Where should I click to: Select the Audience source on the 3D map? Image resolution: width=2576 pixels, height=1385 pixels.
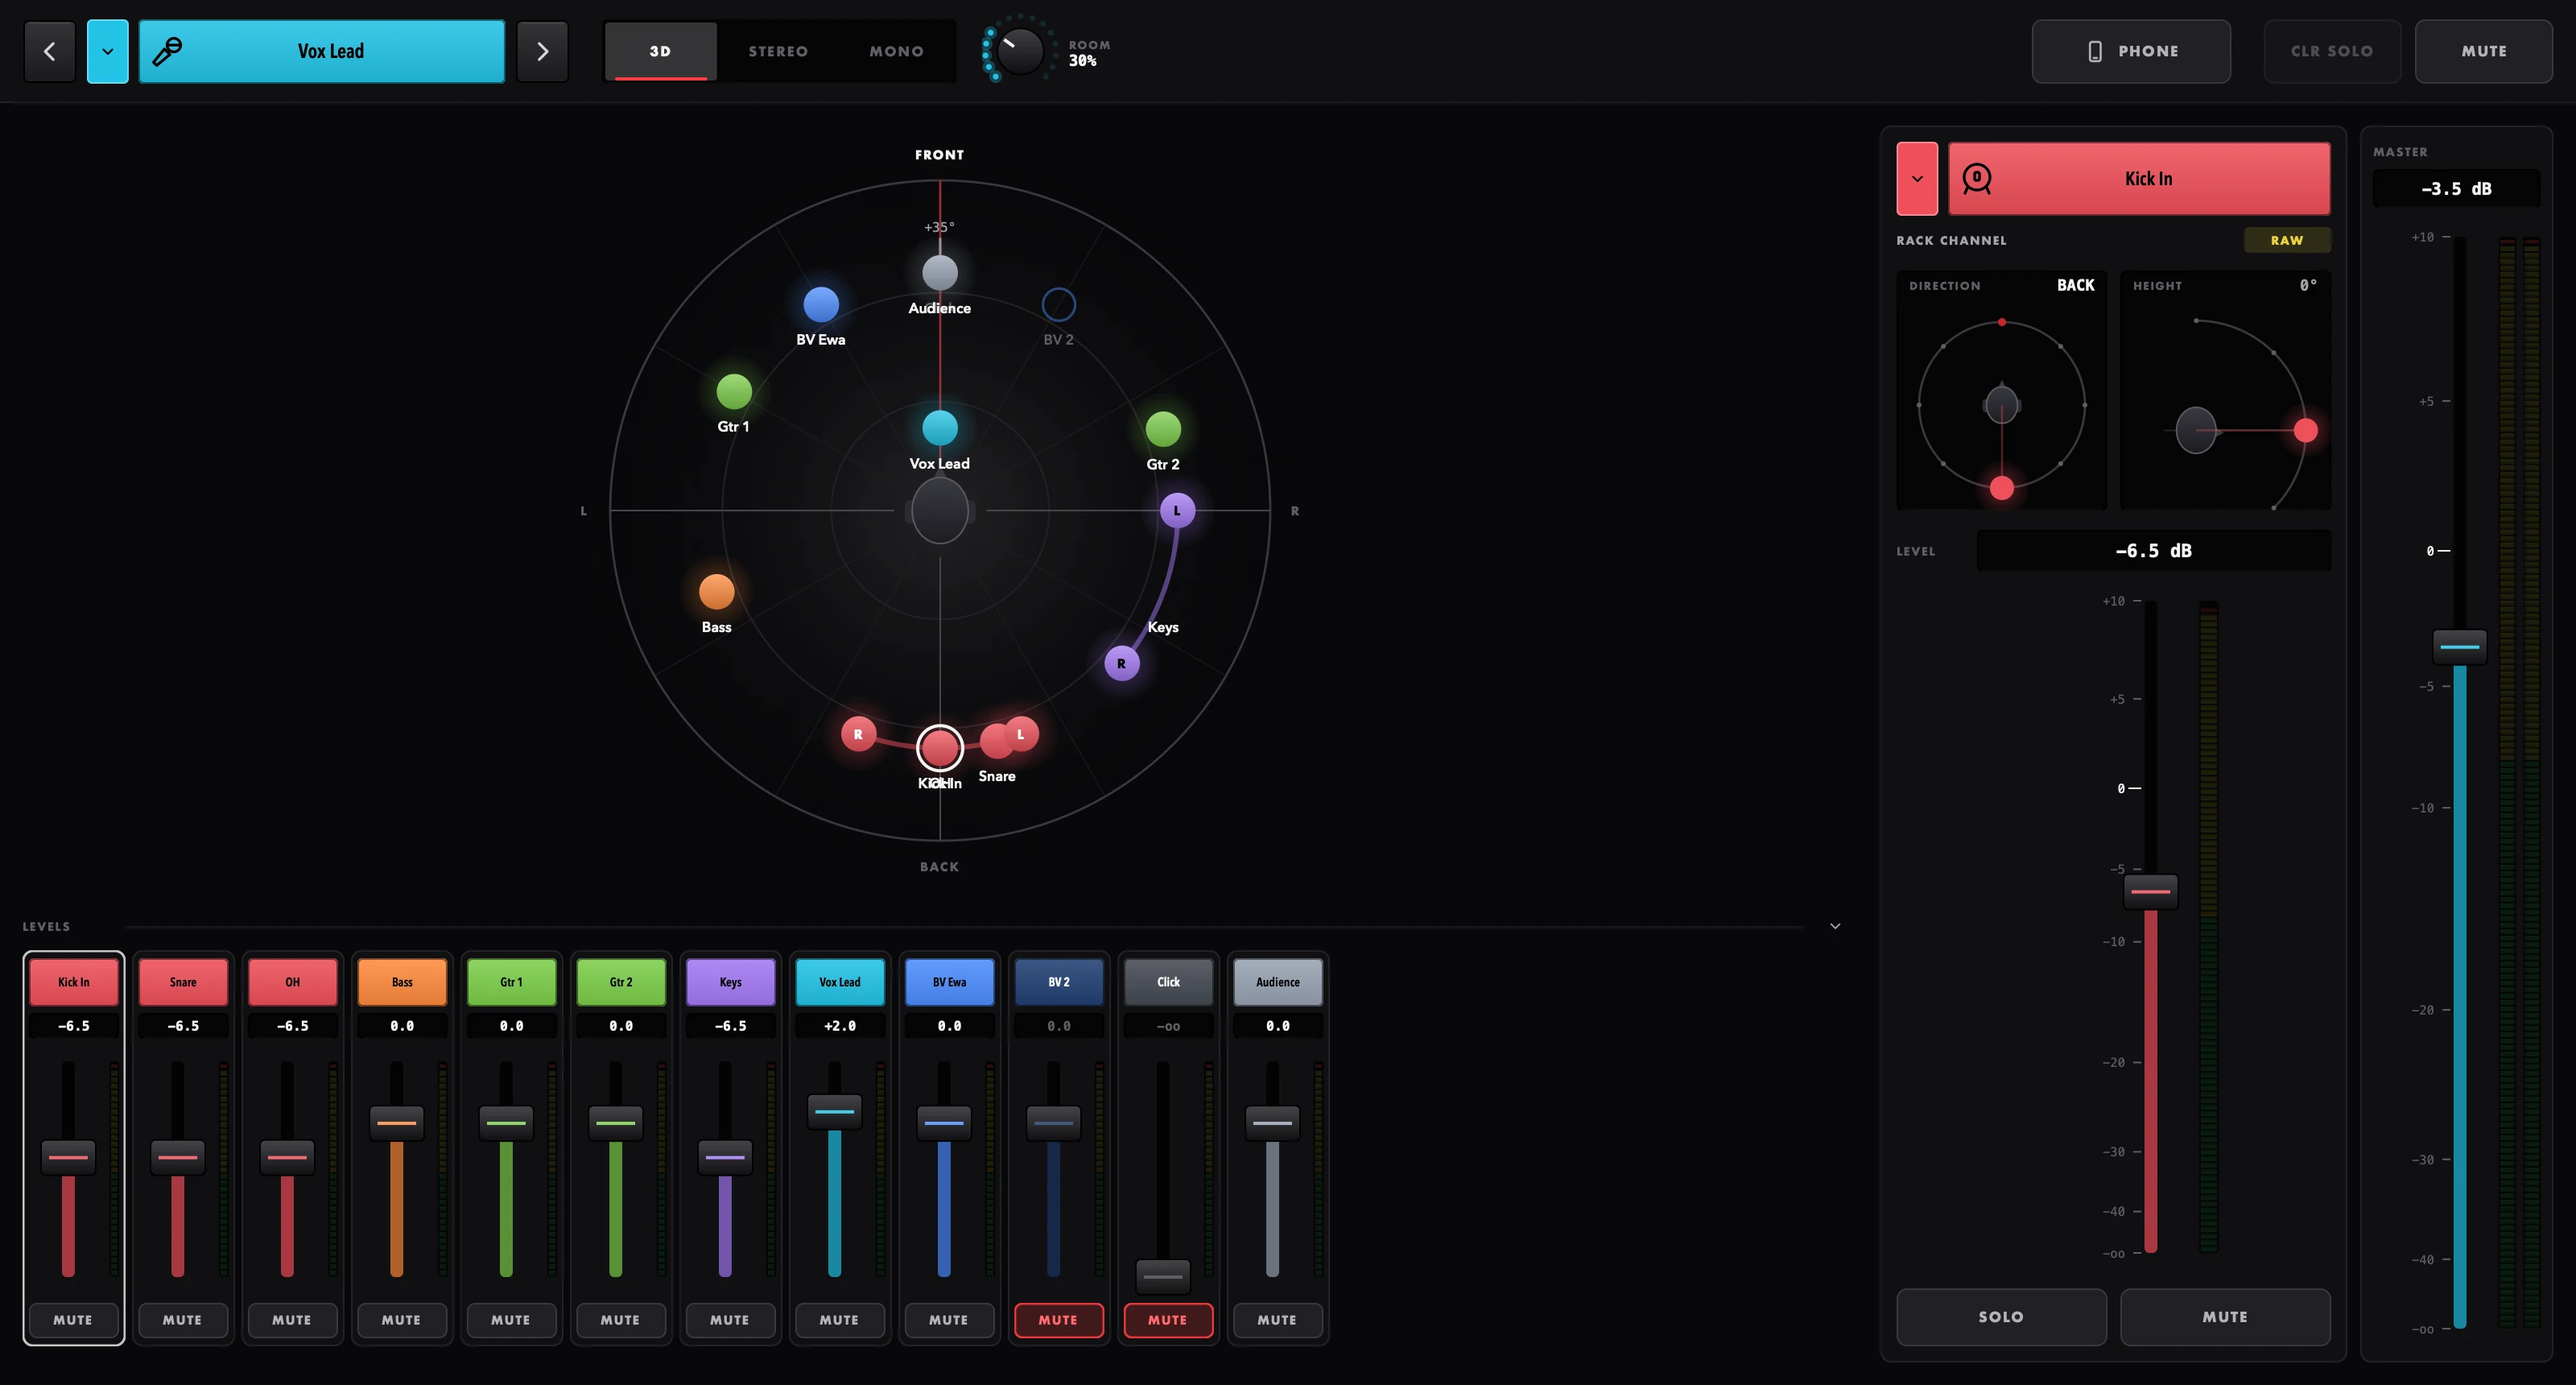tap(939, 272)
